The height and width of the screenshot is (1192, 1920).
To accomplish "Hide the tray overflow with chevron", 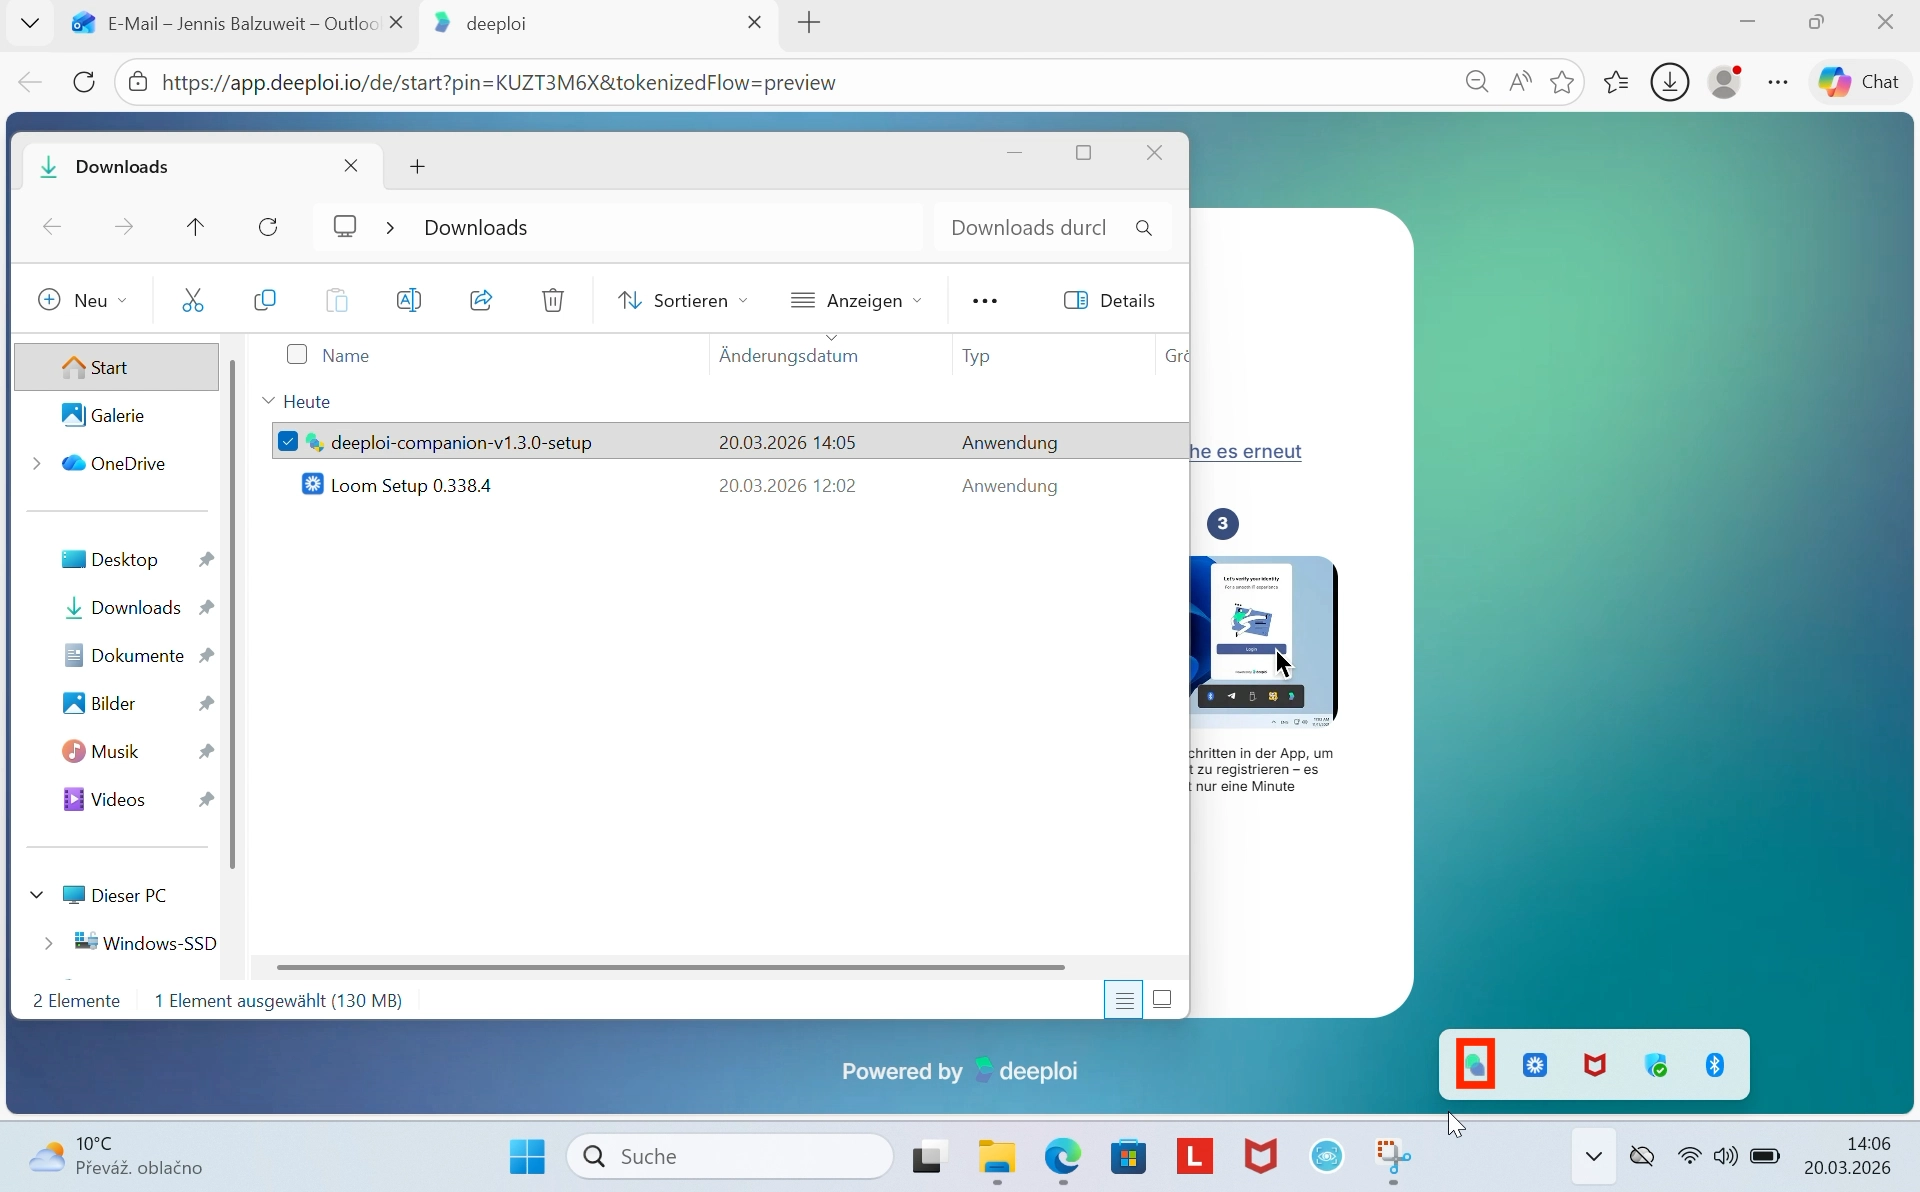I will [x=1594, y=1157].
